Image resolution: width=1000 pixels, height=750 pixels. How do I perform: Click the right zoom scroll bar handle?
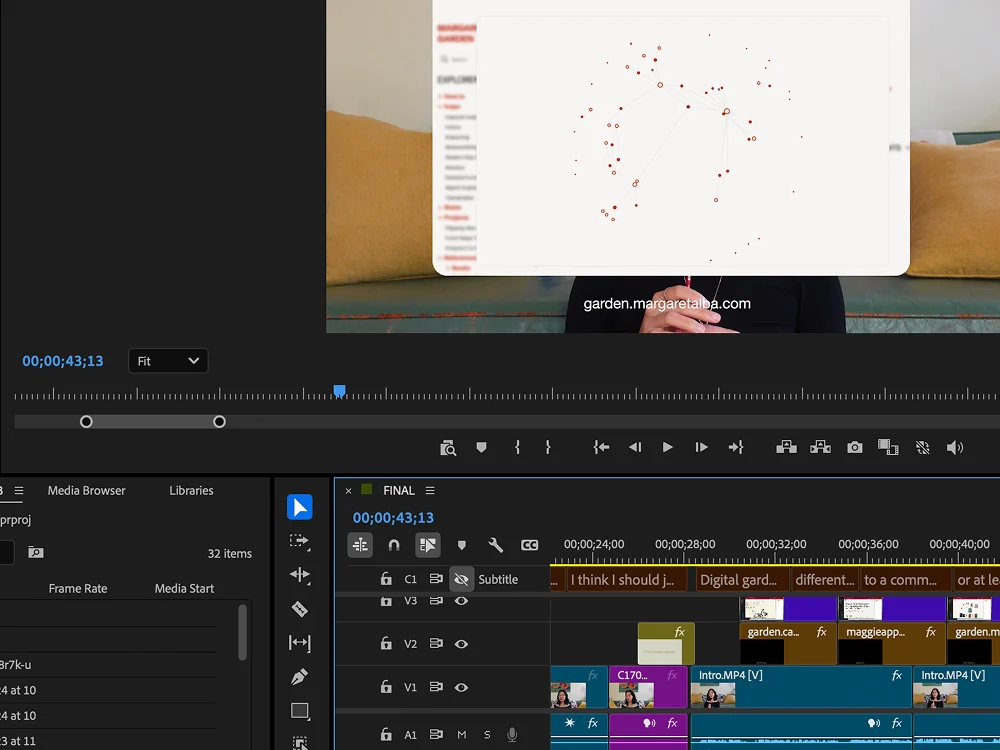(219, 422)
